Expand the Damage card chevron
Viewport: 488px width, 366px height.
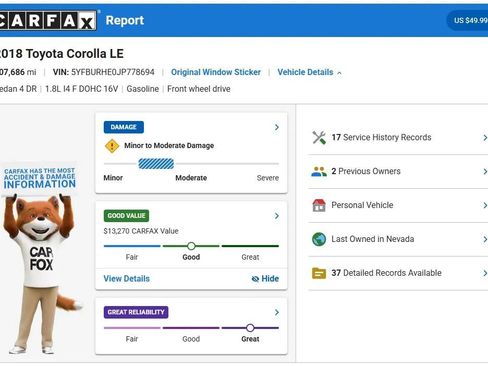click(x=277, y=127)
